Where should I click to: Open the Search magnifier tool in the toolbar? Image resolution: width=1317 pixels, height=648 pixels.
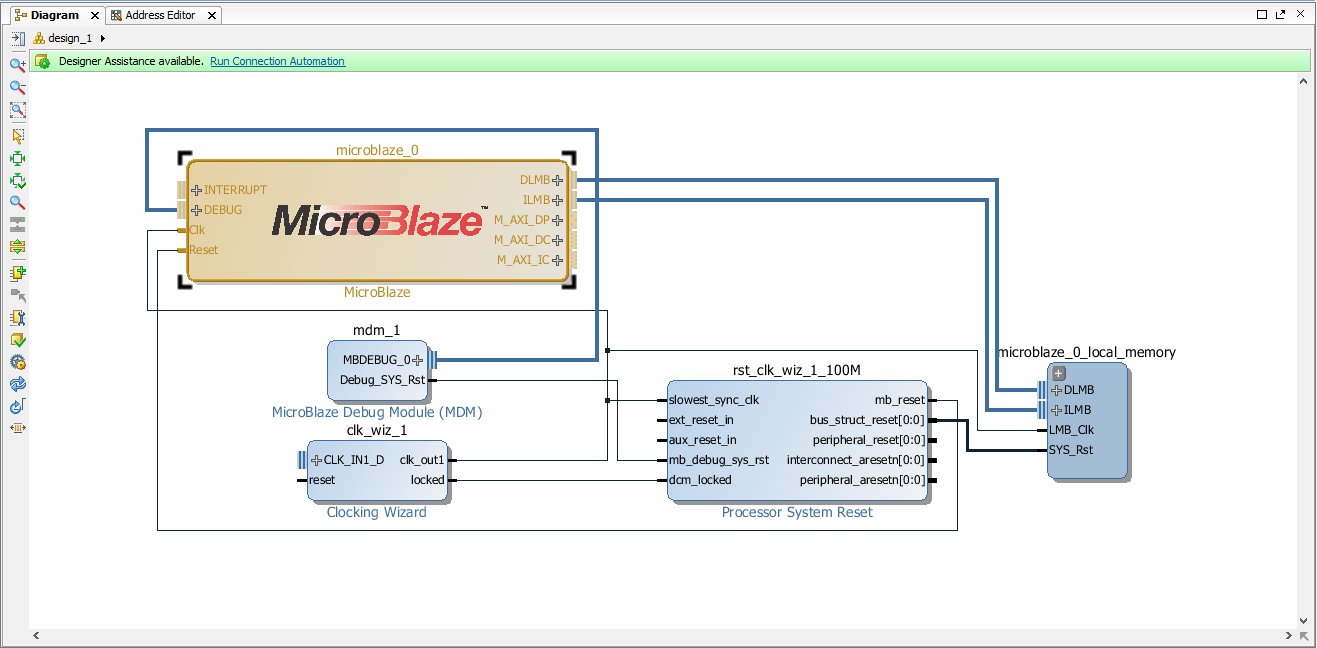(17, 203)
